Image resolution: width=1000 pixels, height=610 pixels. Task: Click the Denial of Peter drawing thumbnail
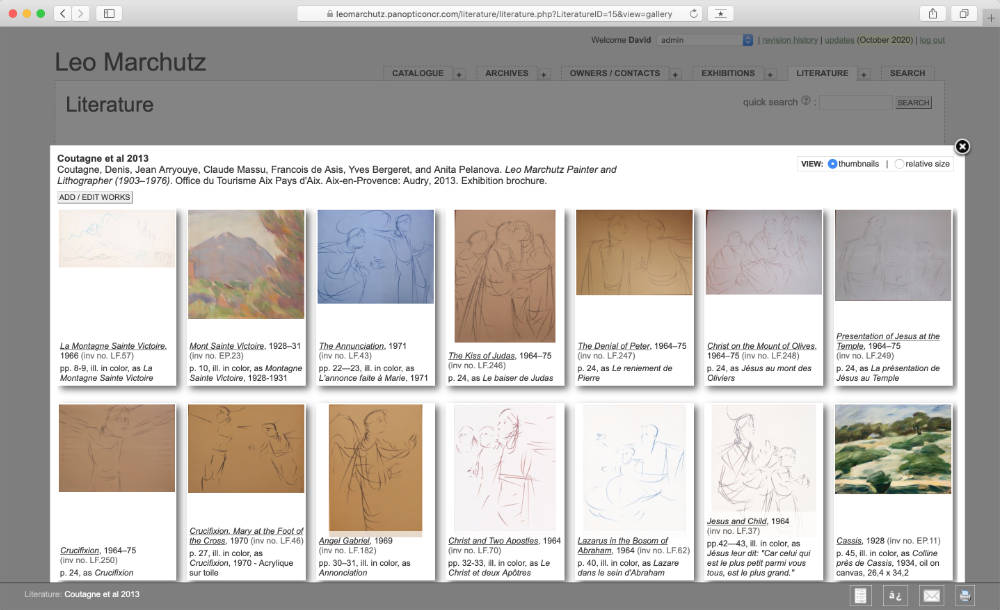(634, 253)
